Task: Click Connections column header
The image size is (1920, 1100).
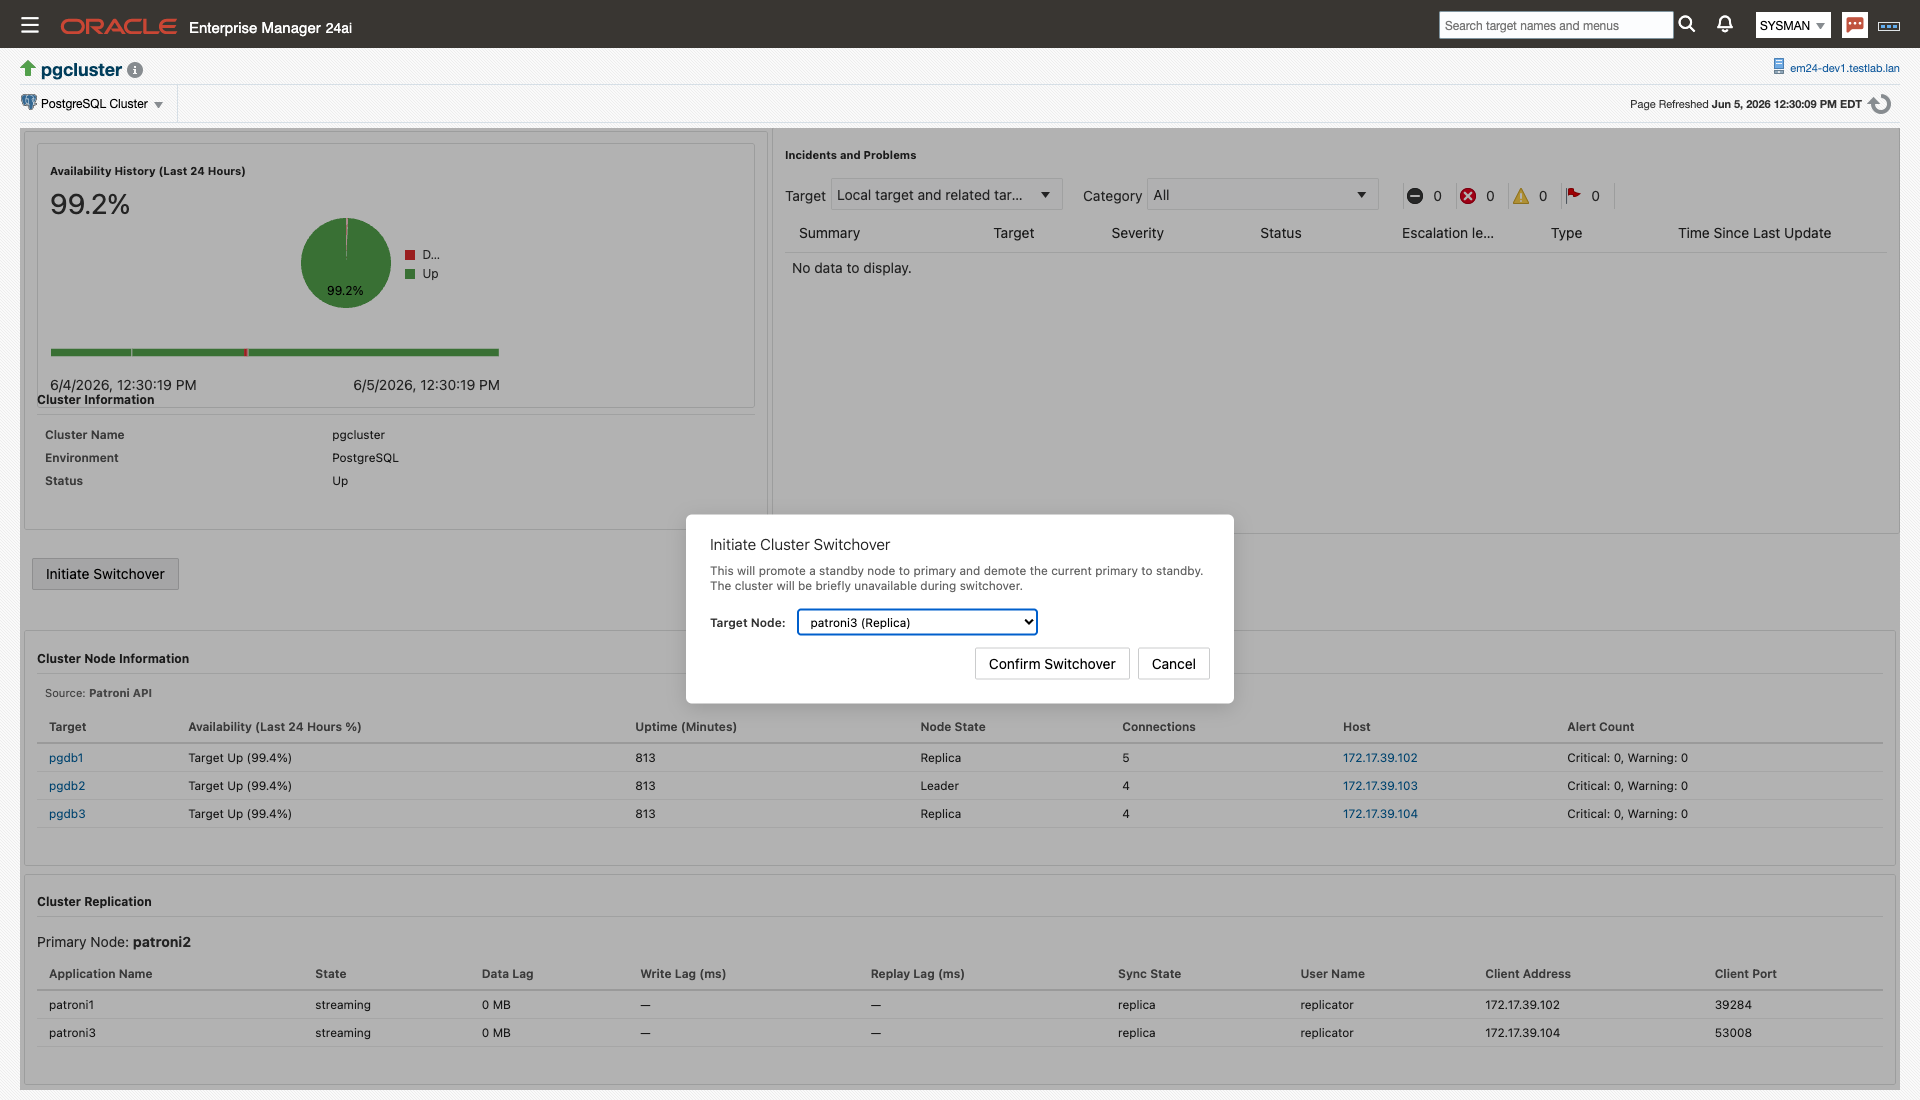Action: click(x=1158, y=727)
